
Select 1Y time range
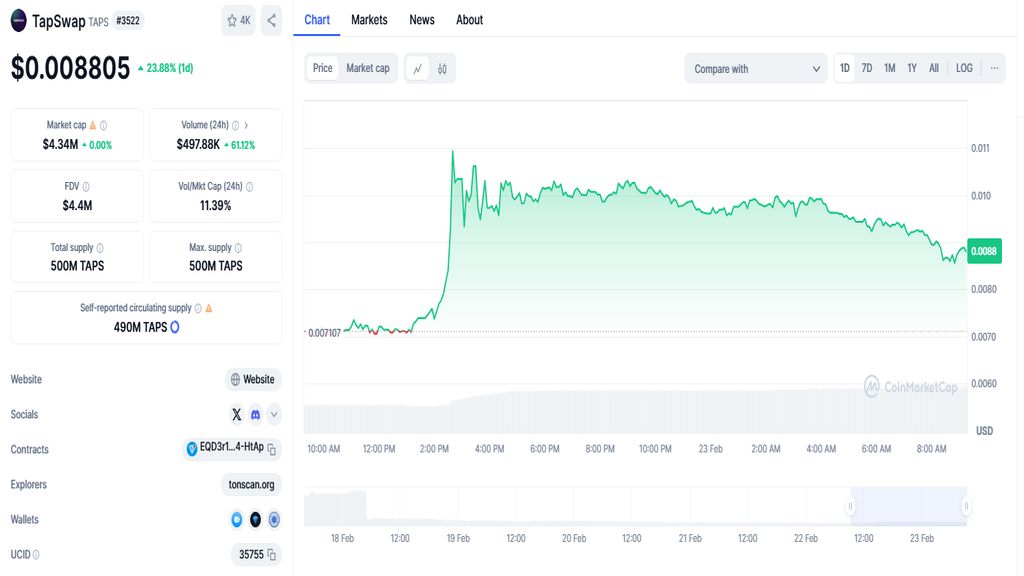click(912, 68)
